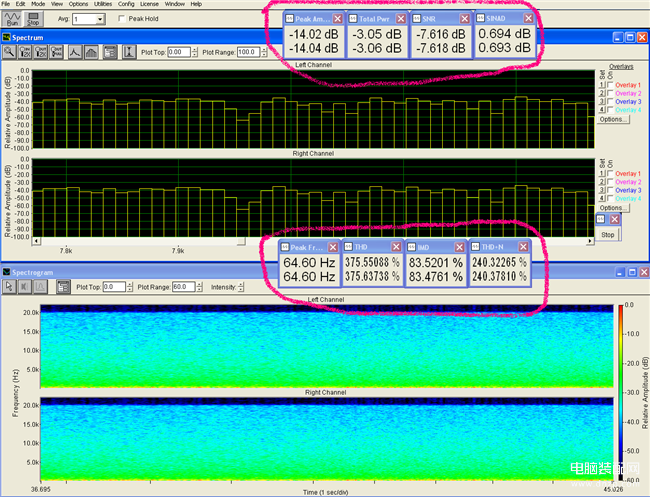Click the Spectrum zoom-out max icon

pyautogui.click(x=56, y=52)
